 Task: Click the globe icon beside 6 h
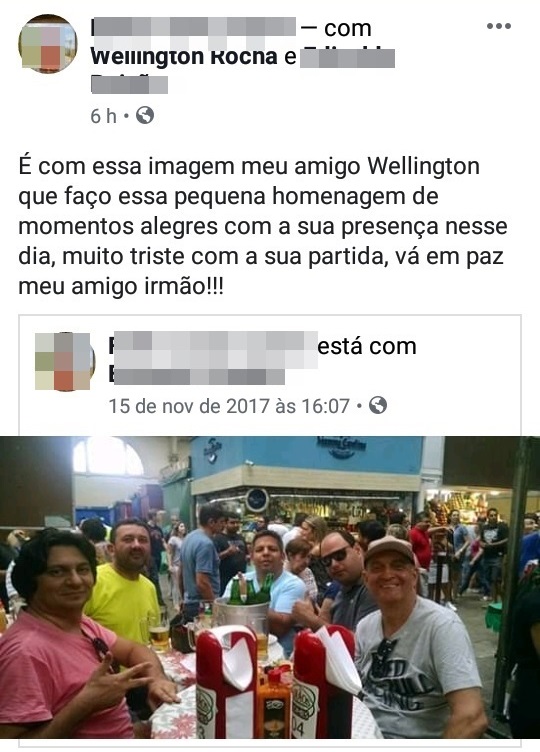pyautogui.click(x=145, y=115)
